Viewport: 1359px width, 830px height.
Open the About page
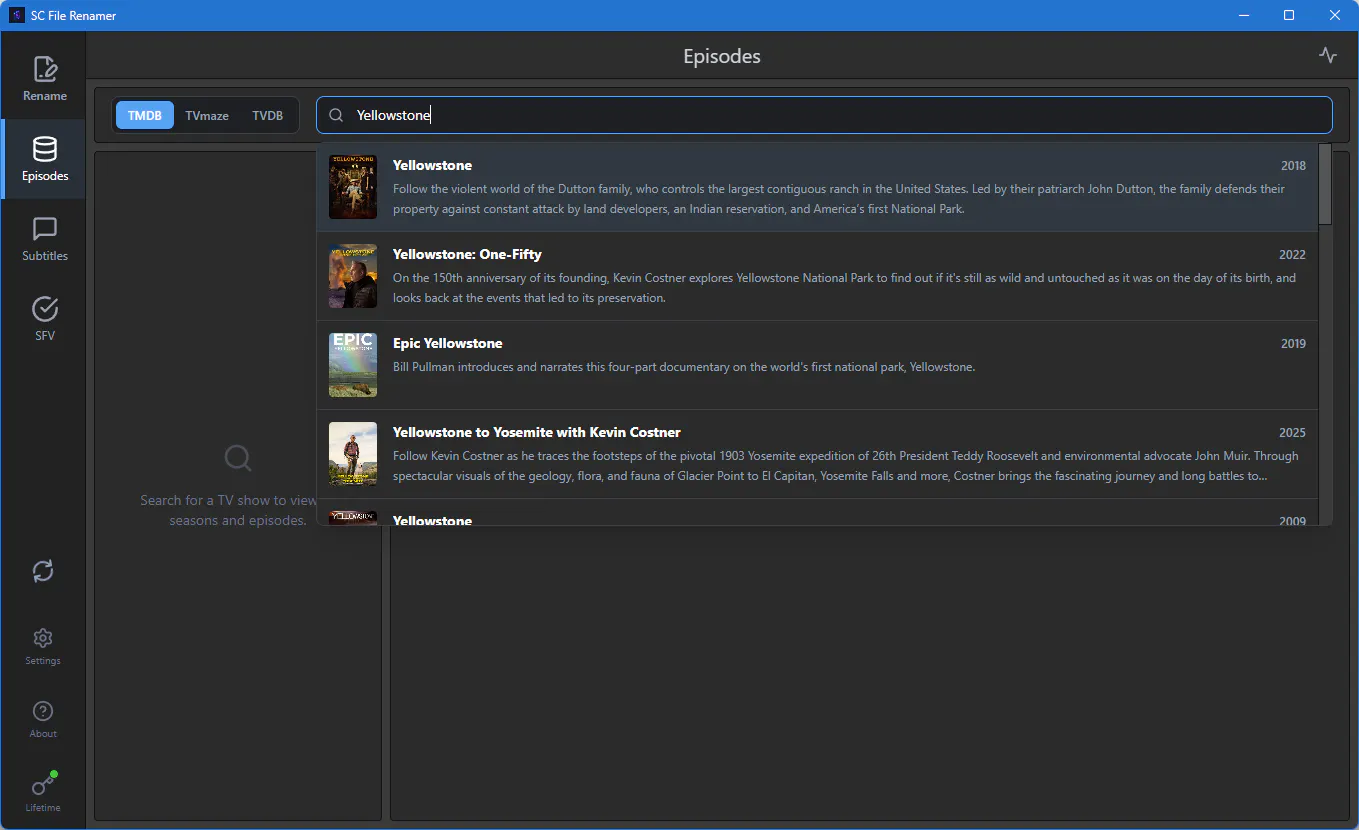tap(43, 719)
